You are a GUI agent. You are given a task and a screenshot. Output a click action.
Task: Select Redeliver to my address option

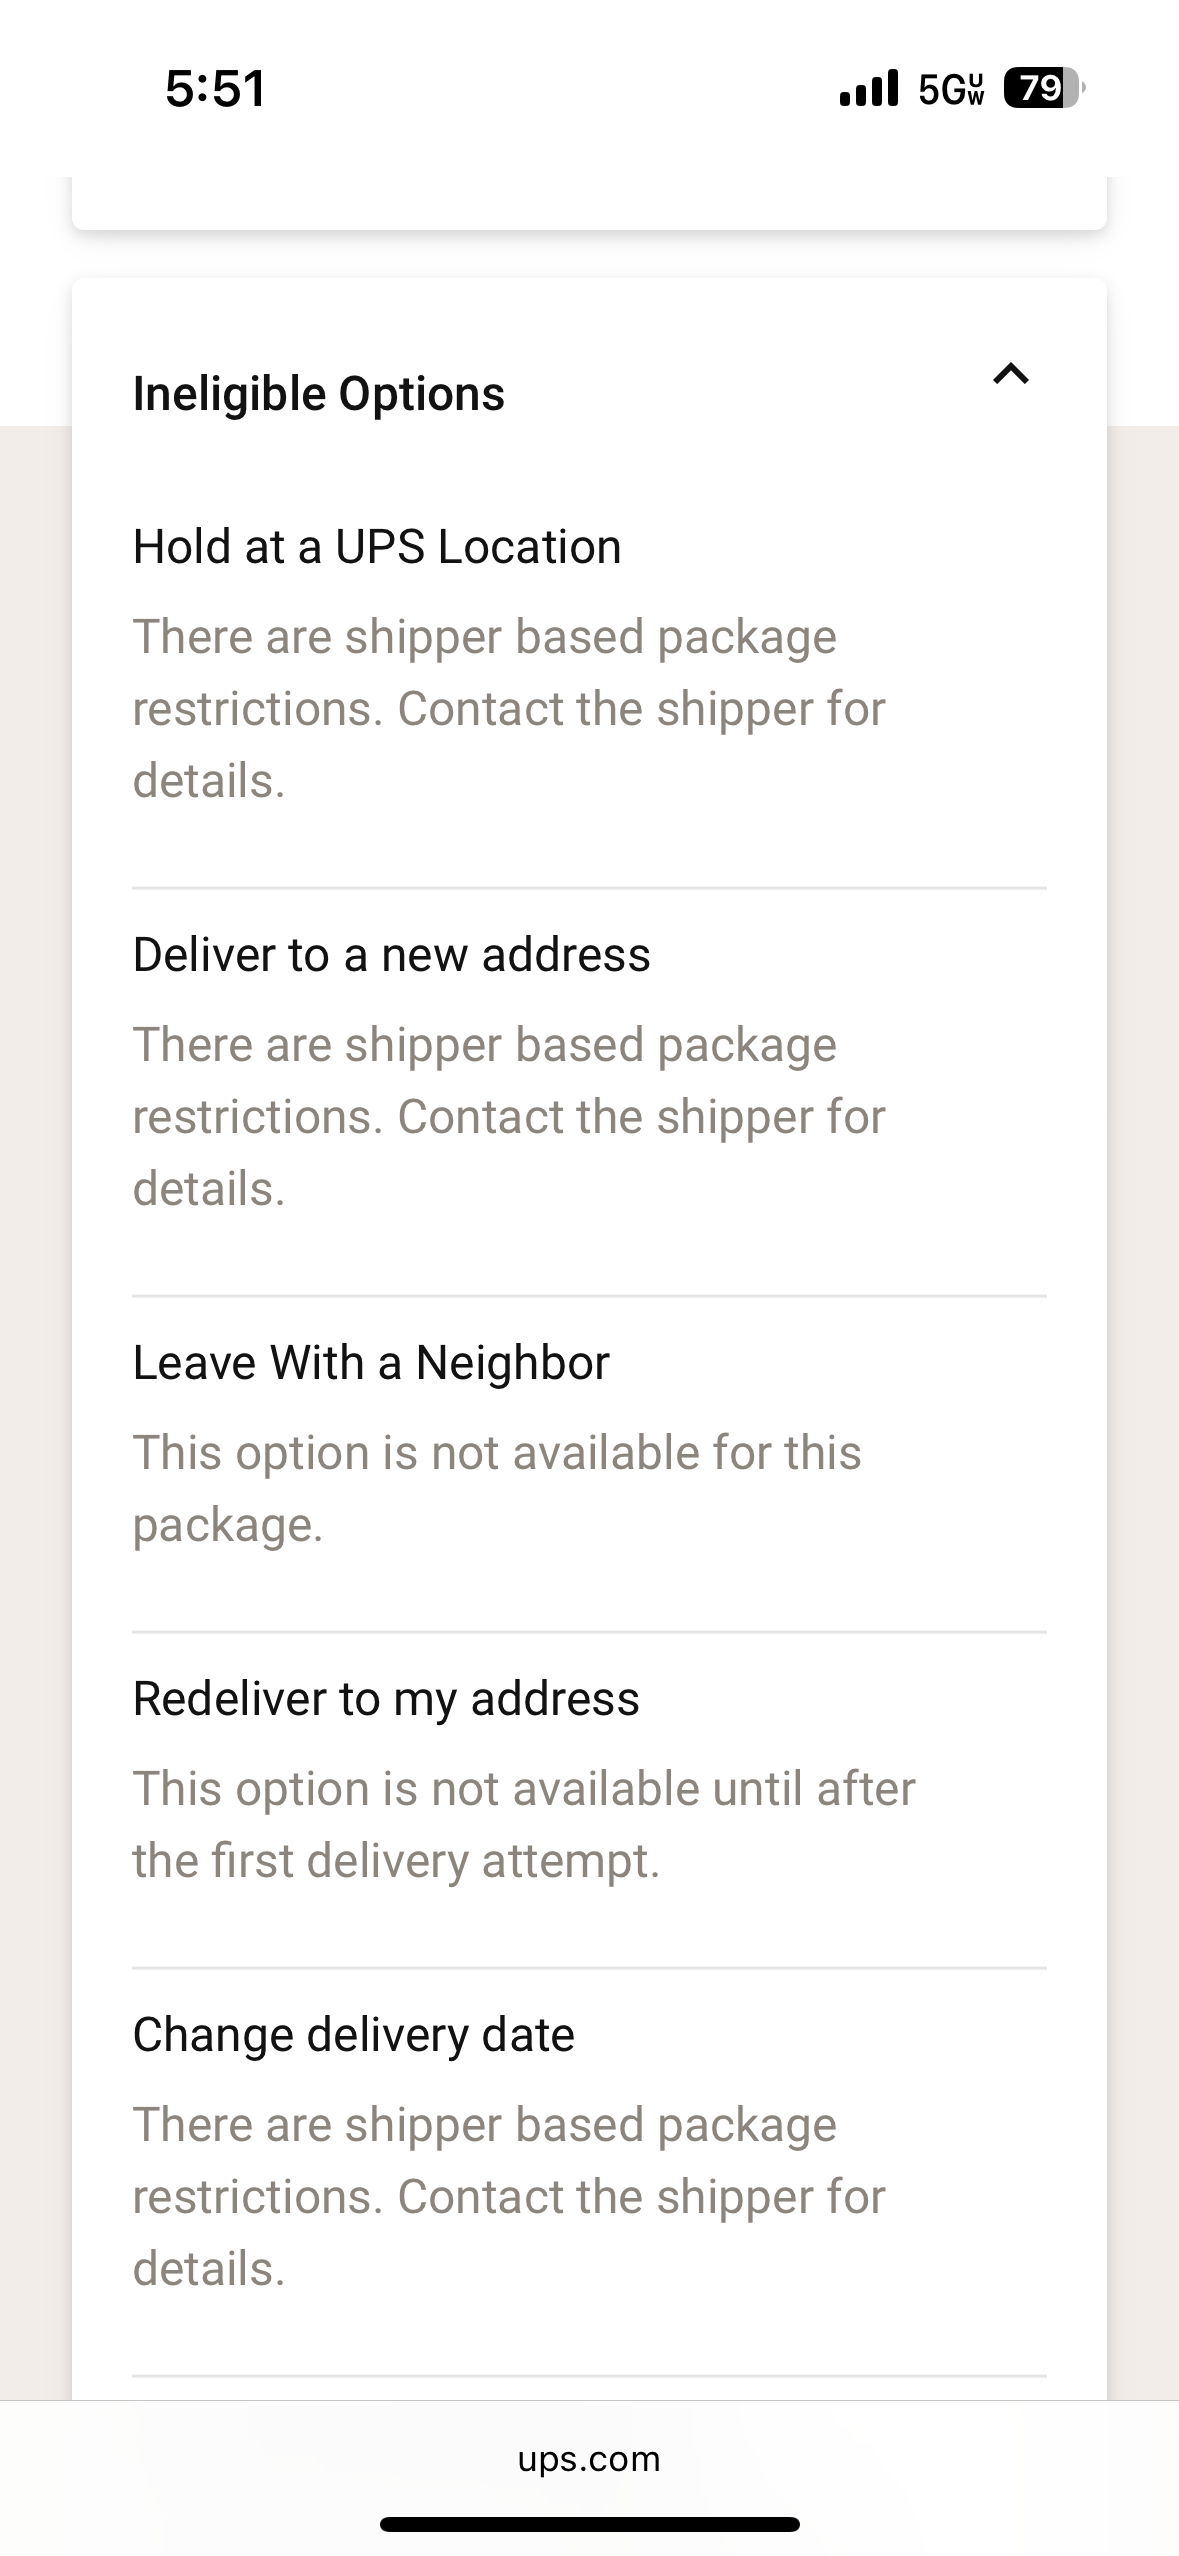[386, 1699]
